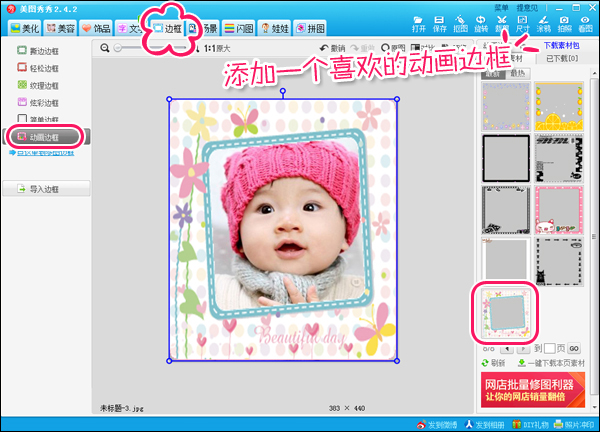The image size is (600, 432).
Task: Open the 闪图 tab
Action: (239, 28)
